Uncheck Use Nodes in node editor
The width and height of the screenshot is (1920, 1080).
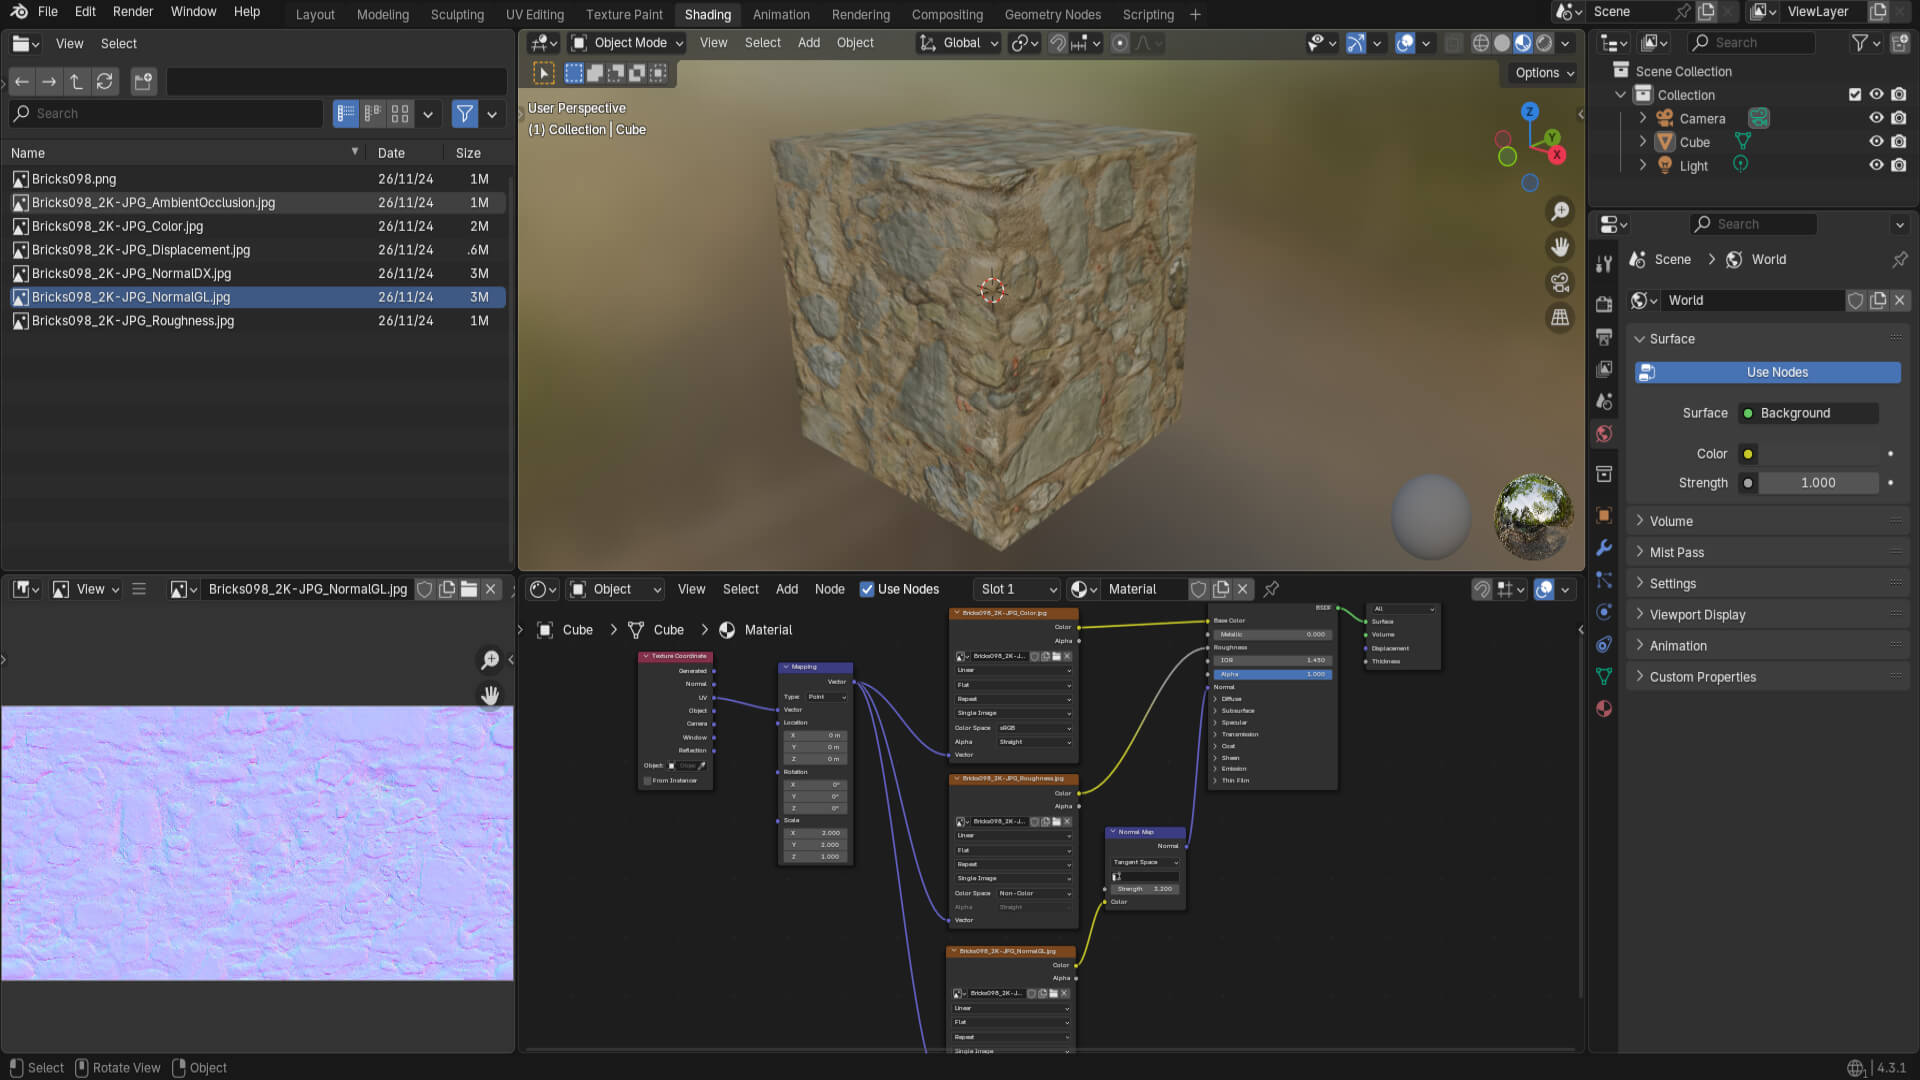[x=867, y=589]
